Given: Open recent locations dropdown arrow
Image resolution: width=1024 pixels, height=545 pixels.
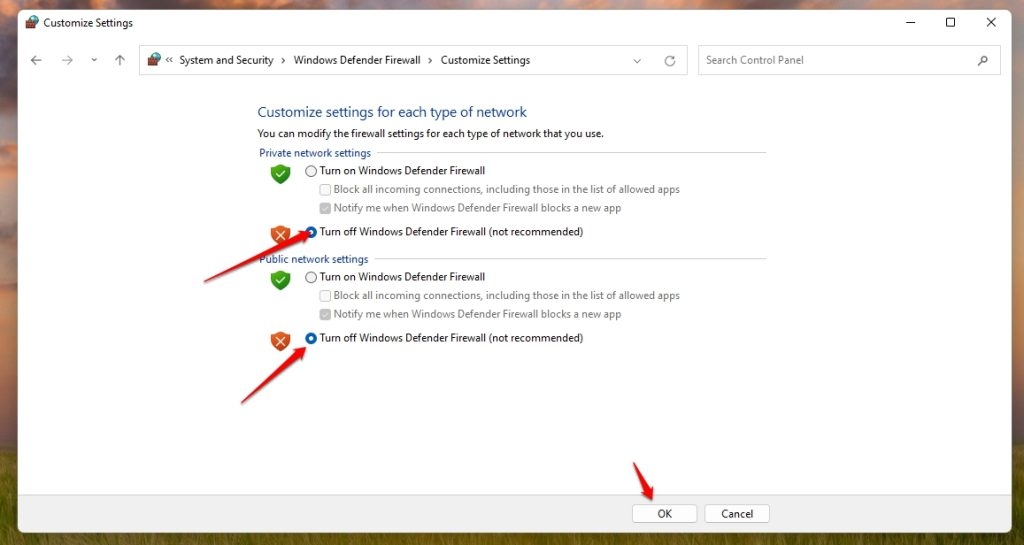Looking at the screenshot, I should point(94,60).
